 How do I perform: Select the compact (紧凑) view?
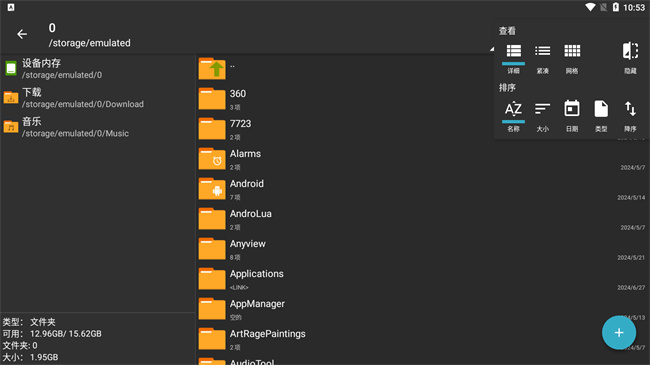(x=542, y=58)
